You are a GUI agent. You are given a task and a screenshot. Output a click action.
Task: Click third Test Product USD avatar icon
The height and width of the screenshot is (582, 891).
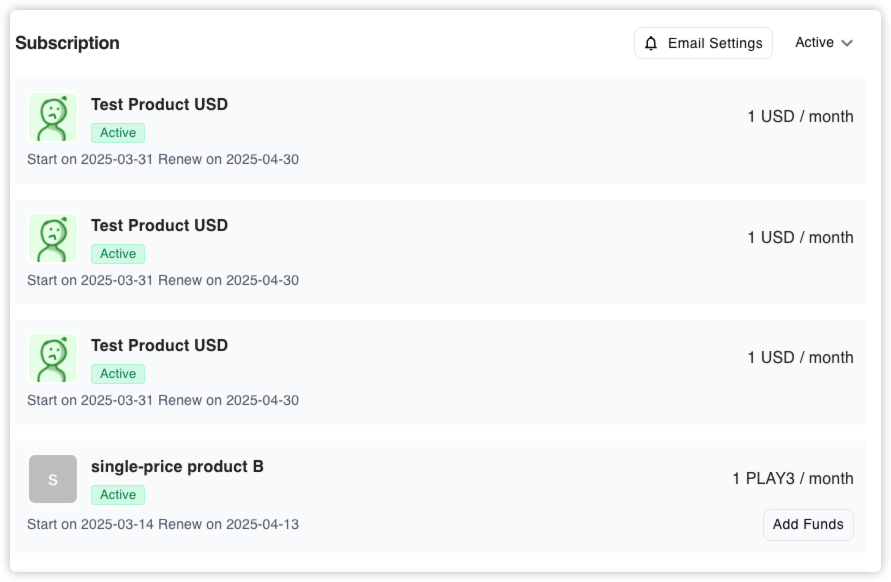[53, 359]
